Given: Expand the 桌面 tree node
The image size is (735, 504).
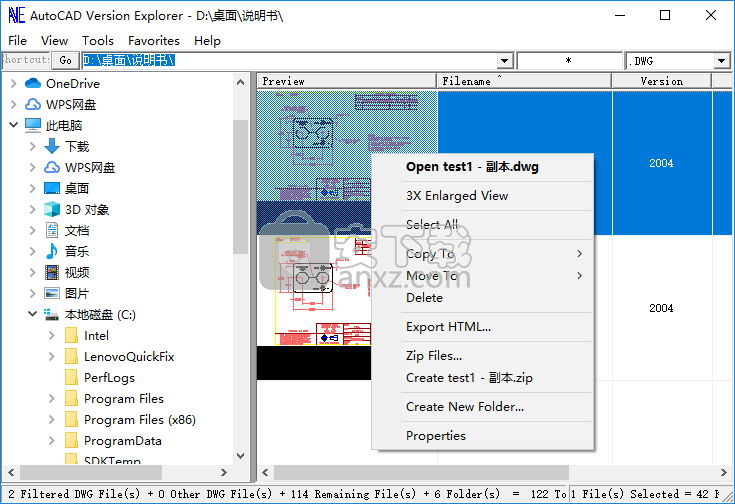Looking at the screenshot, I should pyautogui.click(x=32, y=188).
